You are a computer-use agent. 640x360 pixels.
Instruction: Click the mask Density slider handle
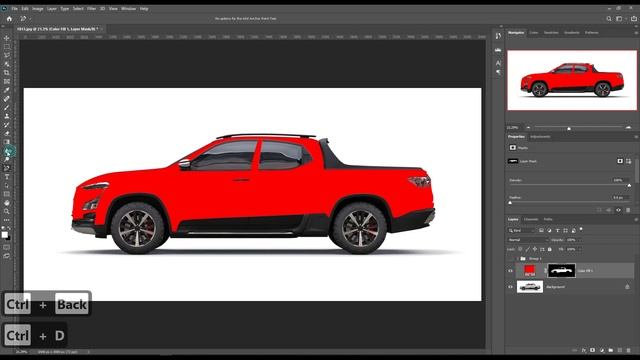629,186
